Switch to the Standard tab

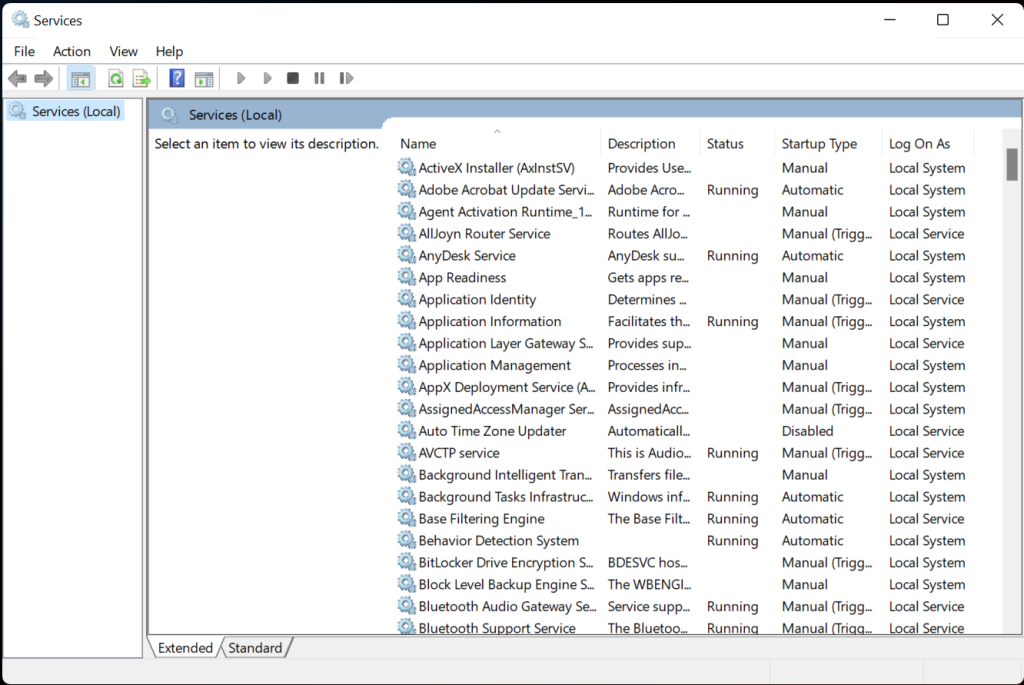tap(255, 648)
